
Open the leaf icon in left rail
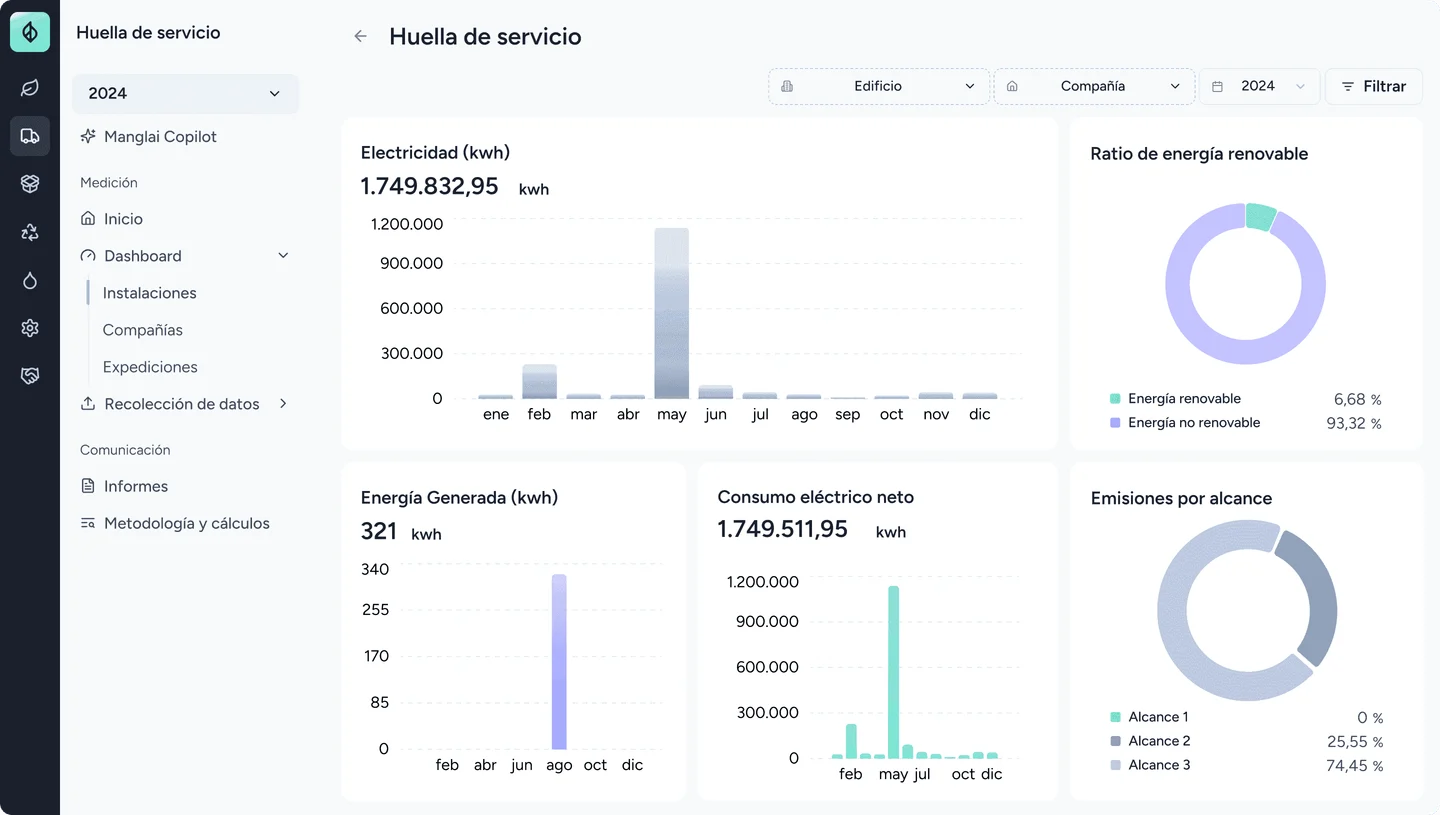click(x=30, y=88)
